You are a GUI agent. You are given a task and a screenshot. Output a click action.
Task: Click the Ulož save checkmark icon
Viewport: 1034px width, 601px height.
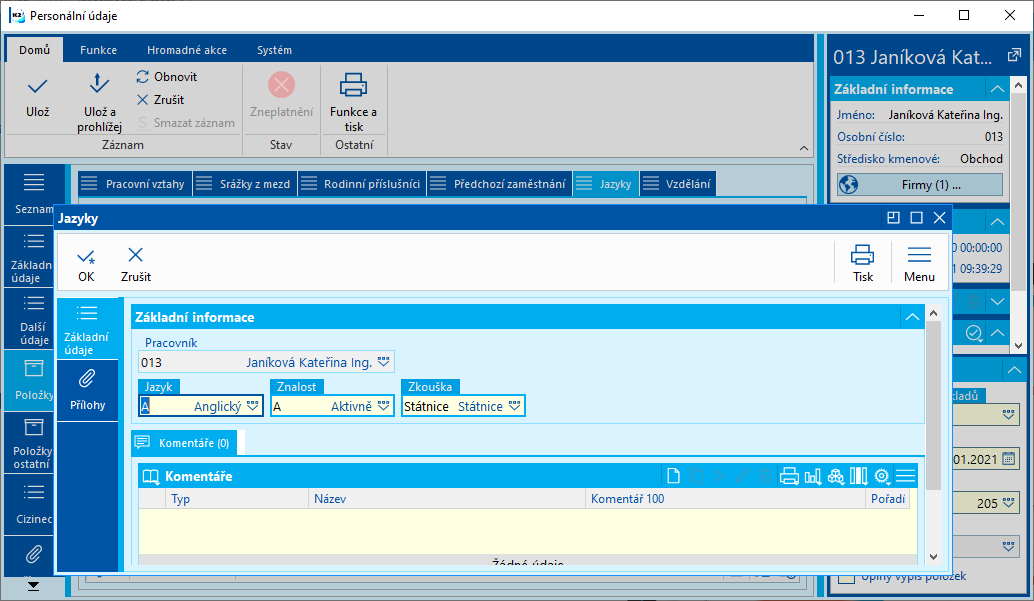(38, 86)
